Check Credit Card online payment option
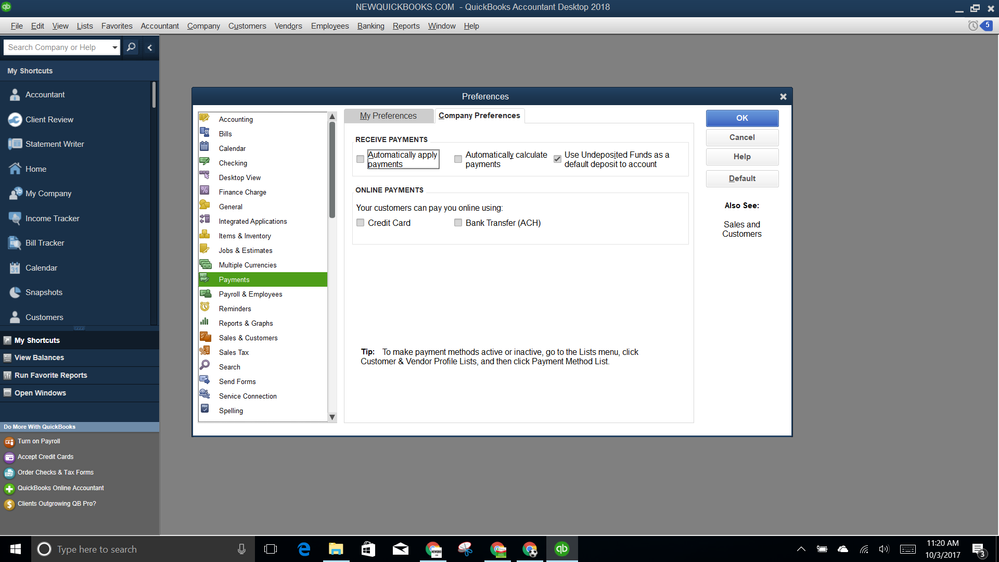 click(x=360, y=223)
